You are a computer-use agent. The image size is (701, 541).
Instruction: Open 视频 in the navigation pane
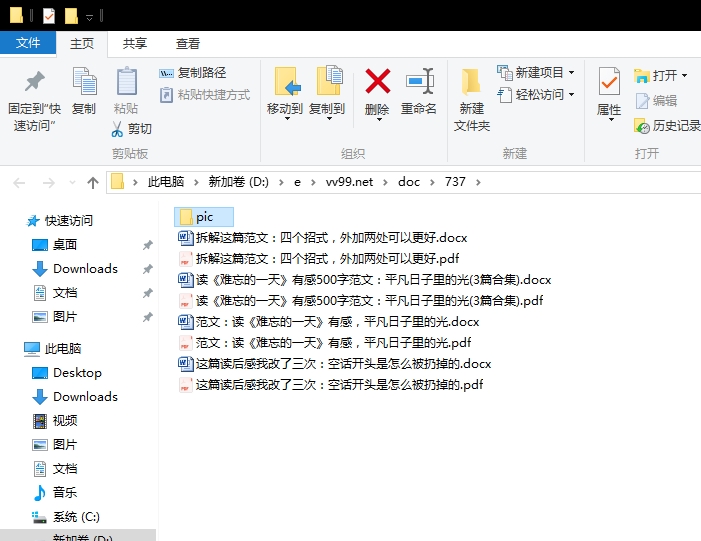[x=55, y=421]
